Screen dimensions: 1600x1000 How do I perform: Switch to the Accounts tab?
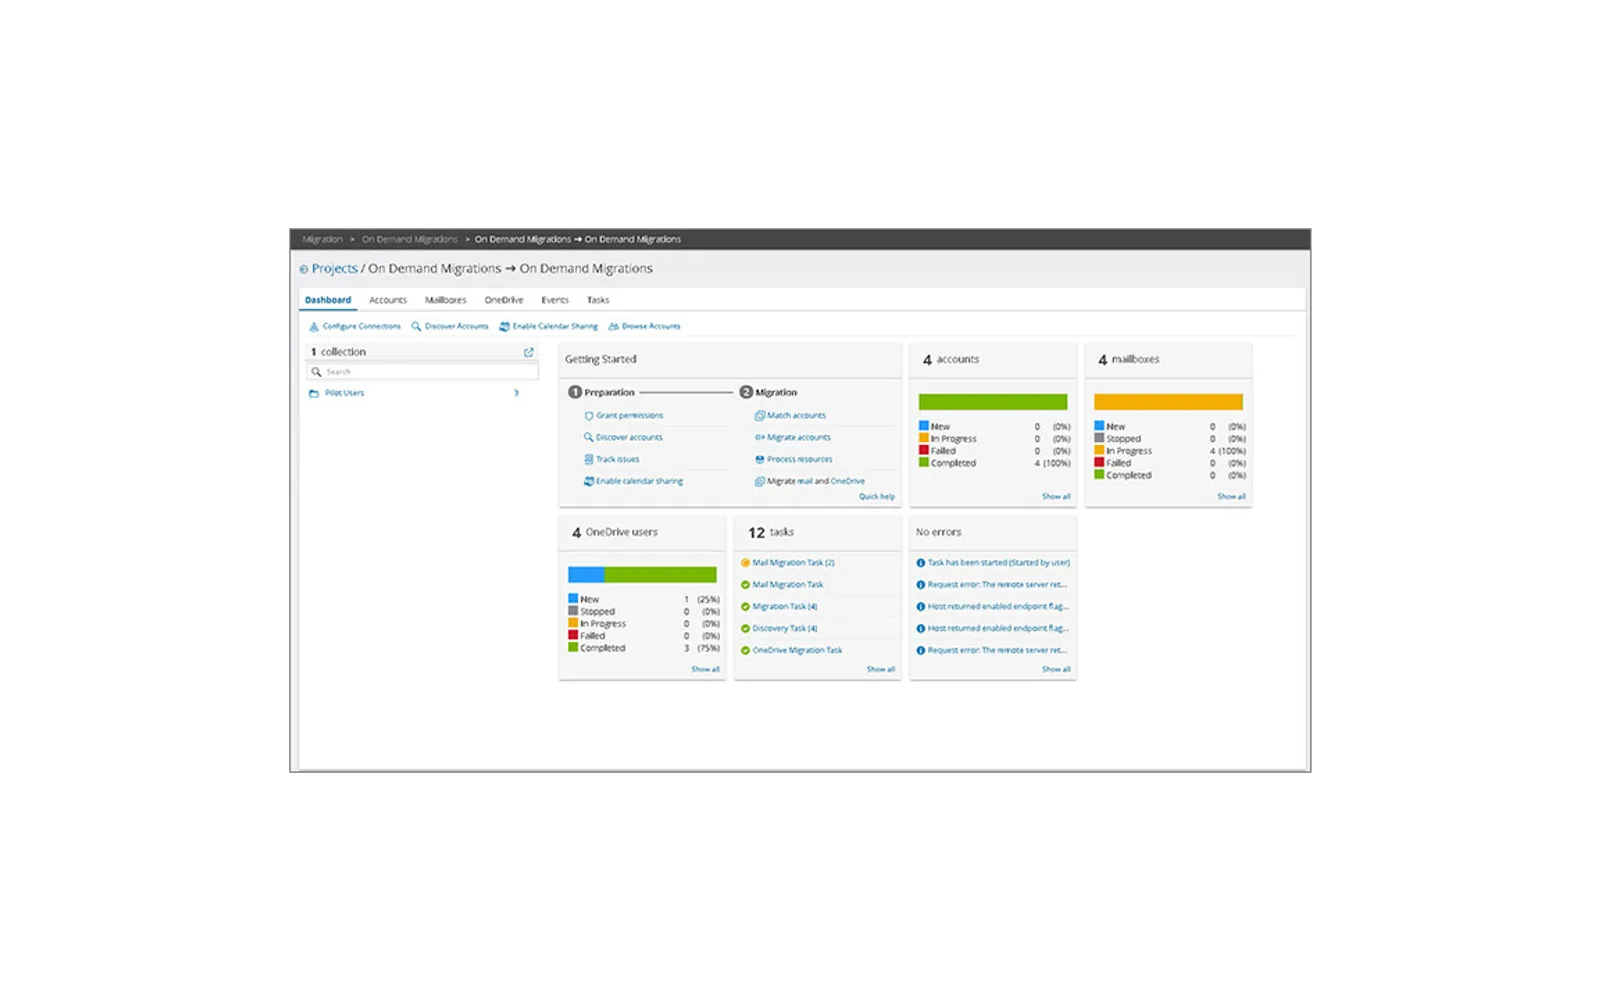[x=388, y=300]
